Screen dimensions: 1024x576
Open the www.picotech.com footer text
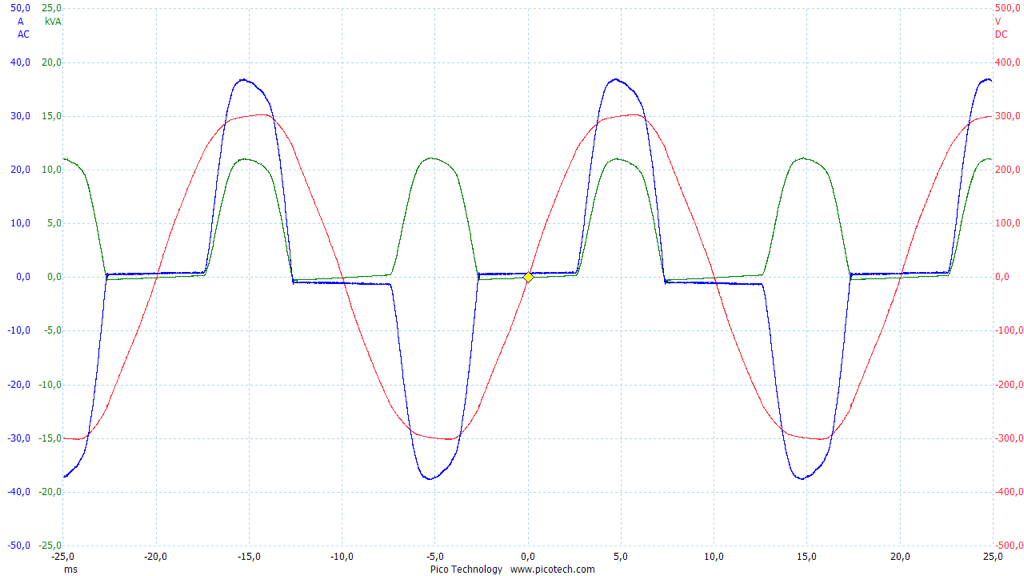pos(552,569)
